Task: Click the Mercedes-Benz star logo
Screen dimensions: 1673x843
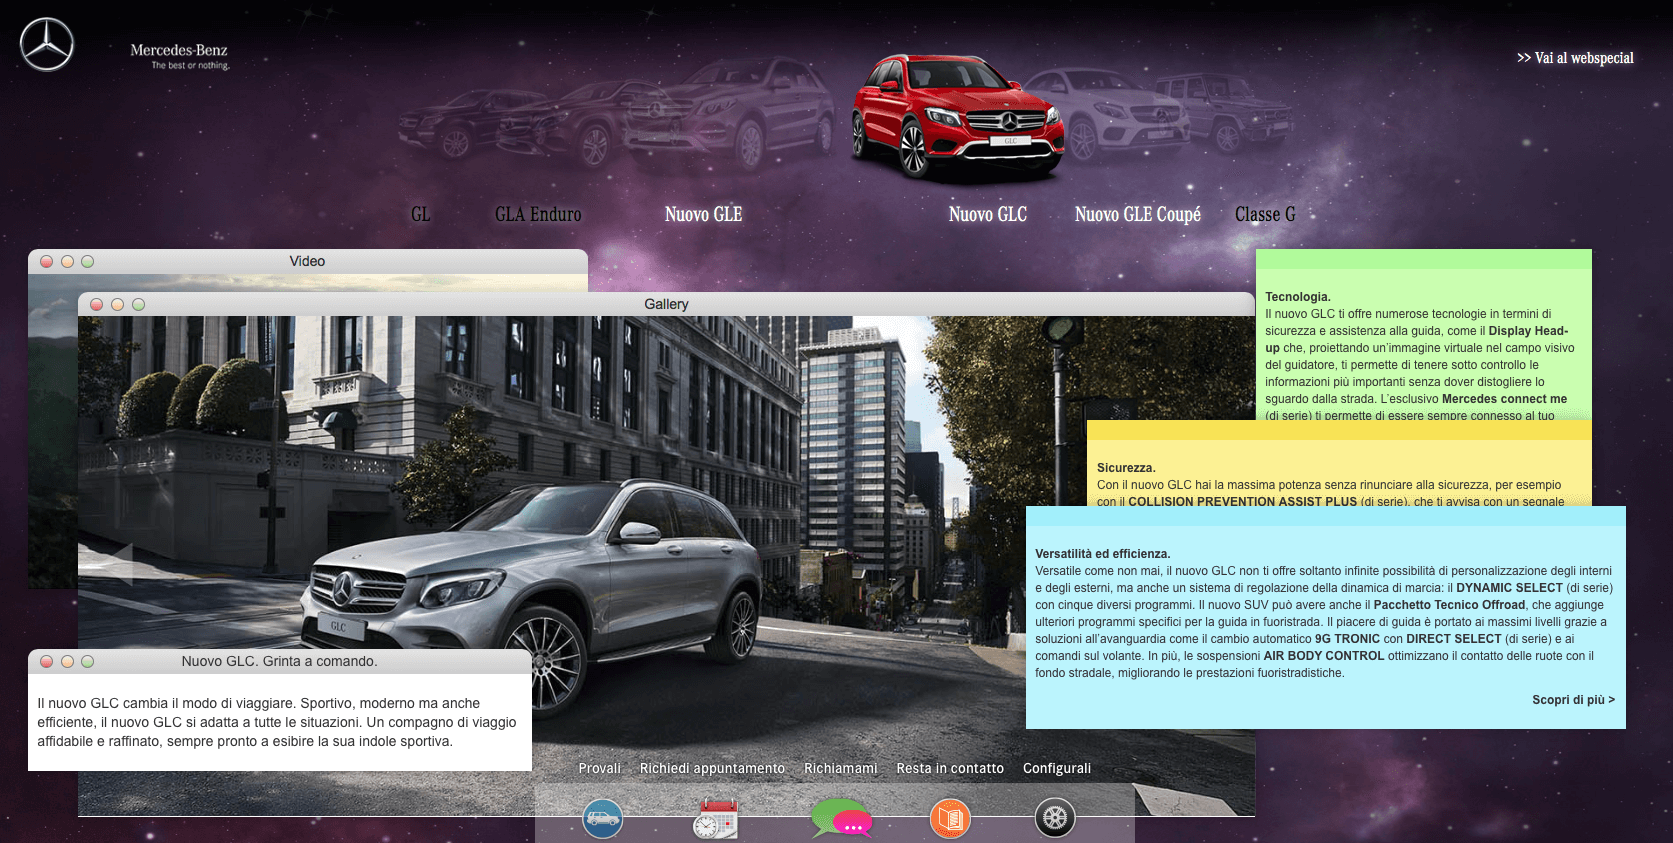Action: point(47,45)
